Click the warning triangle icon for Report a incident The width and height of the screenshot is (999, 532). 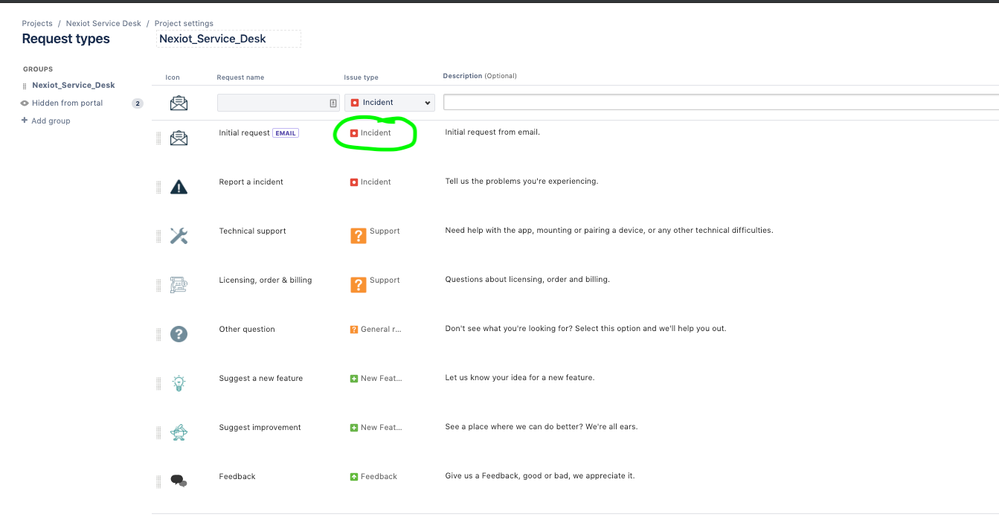(x=178, y=187)
